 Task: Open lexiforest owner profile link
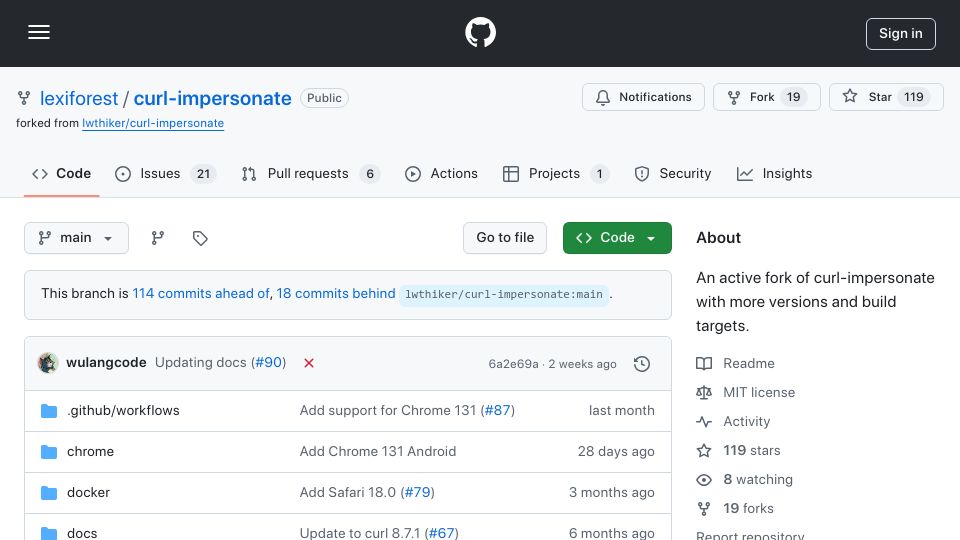(78, 98)
